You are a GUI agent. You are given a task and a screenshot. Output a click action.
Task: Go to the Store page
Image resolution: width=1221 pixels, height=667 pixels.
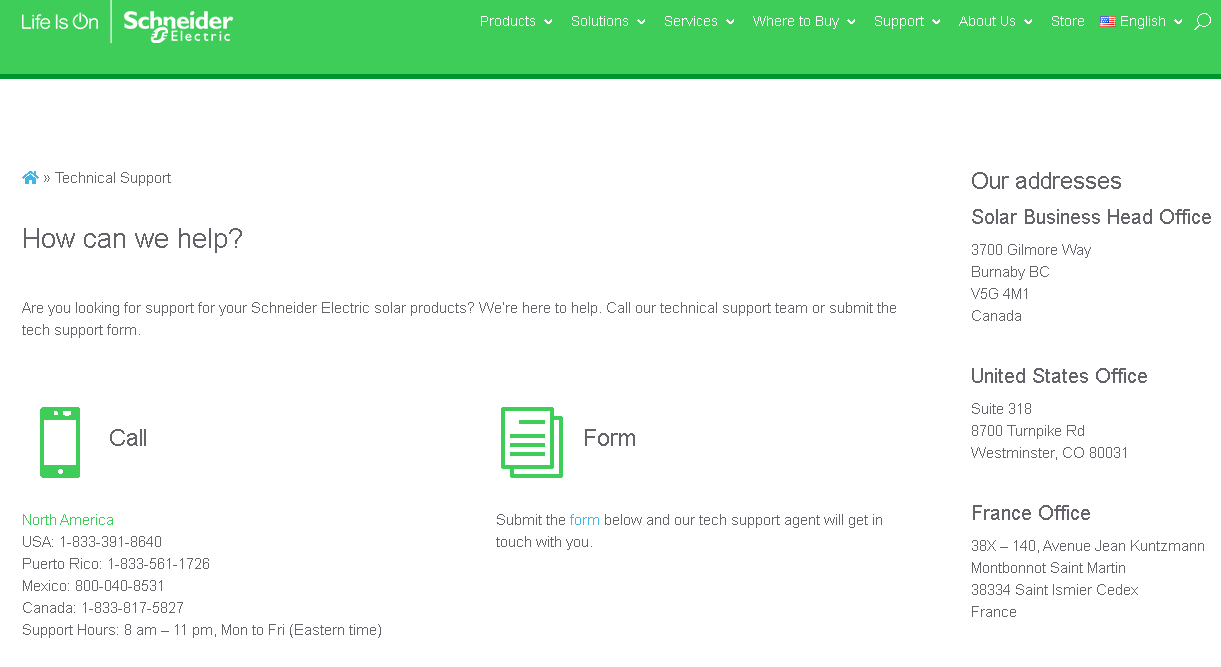point(1068,21)
